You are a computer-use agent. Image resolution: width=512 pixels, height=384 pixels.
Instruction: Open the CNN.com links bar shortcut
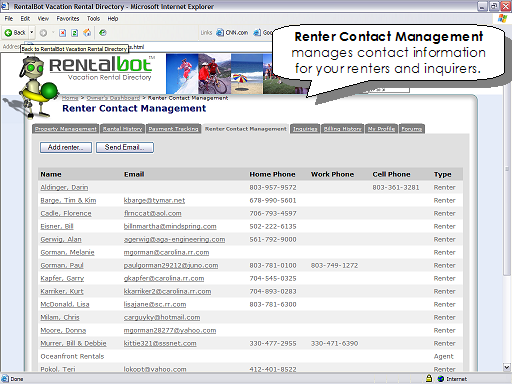(232, 33)
